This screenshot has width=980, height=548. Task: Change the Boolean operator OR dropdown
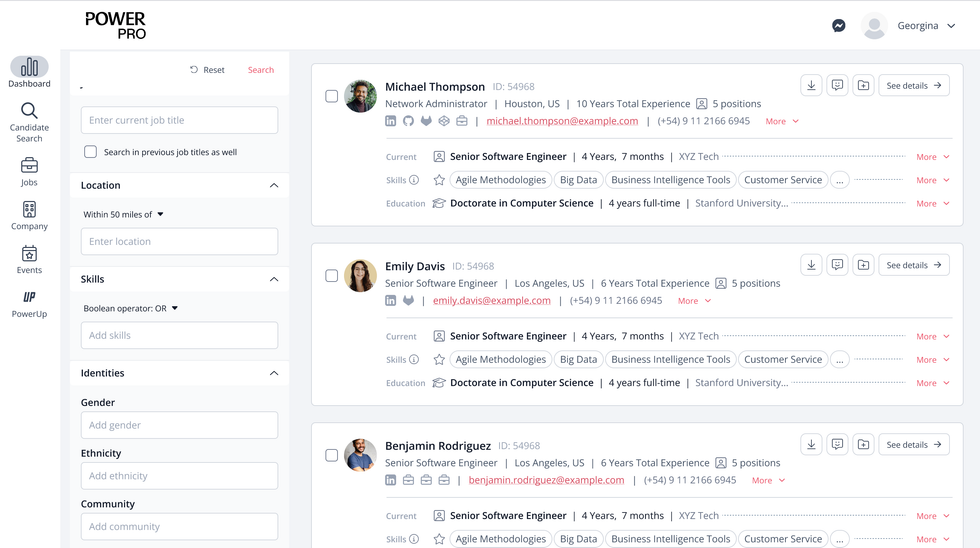pos(130,308)
